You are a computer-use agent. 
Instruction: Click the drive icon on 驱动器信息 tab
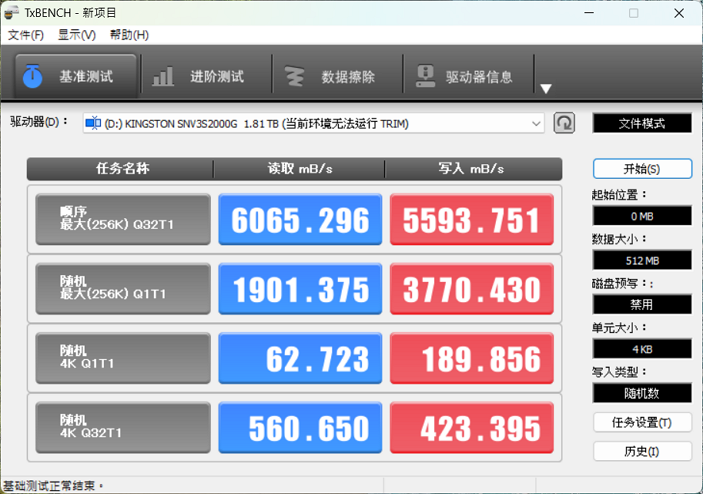(425, 76)
